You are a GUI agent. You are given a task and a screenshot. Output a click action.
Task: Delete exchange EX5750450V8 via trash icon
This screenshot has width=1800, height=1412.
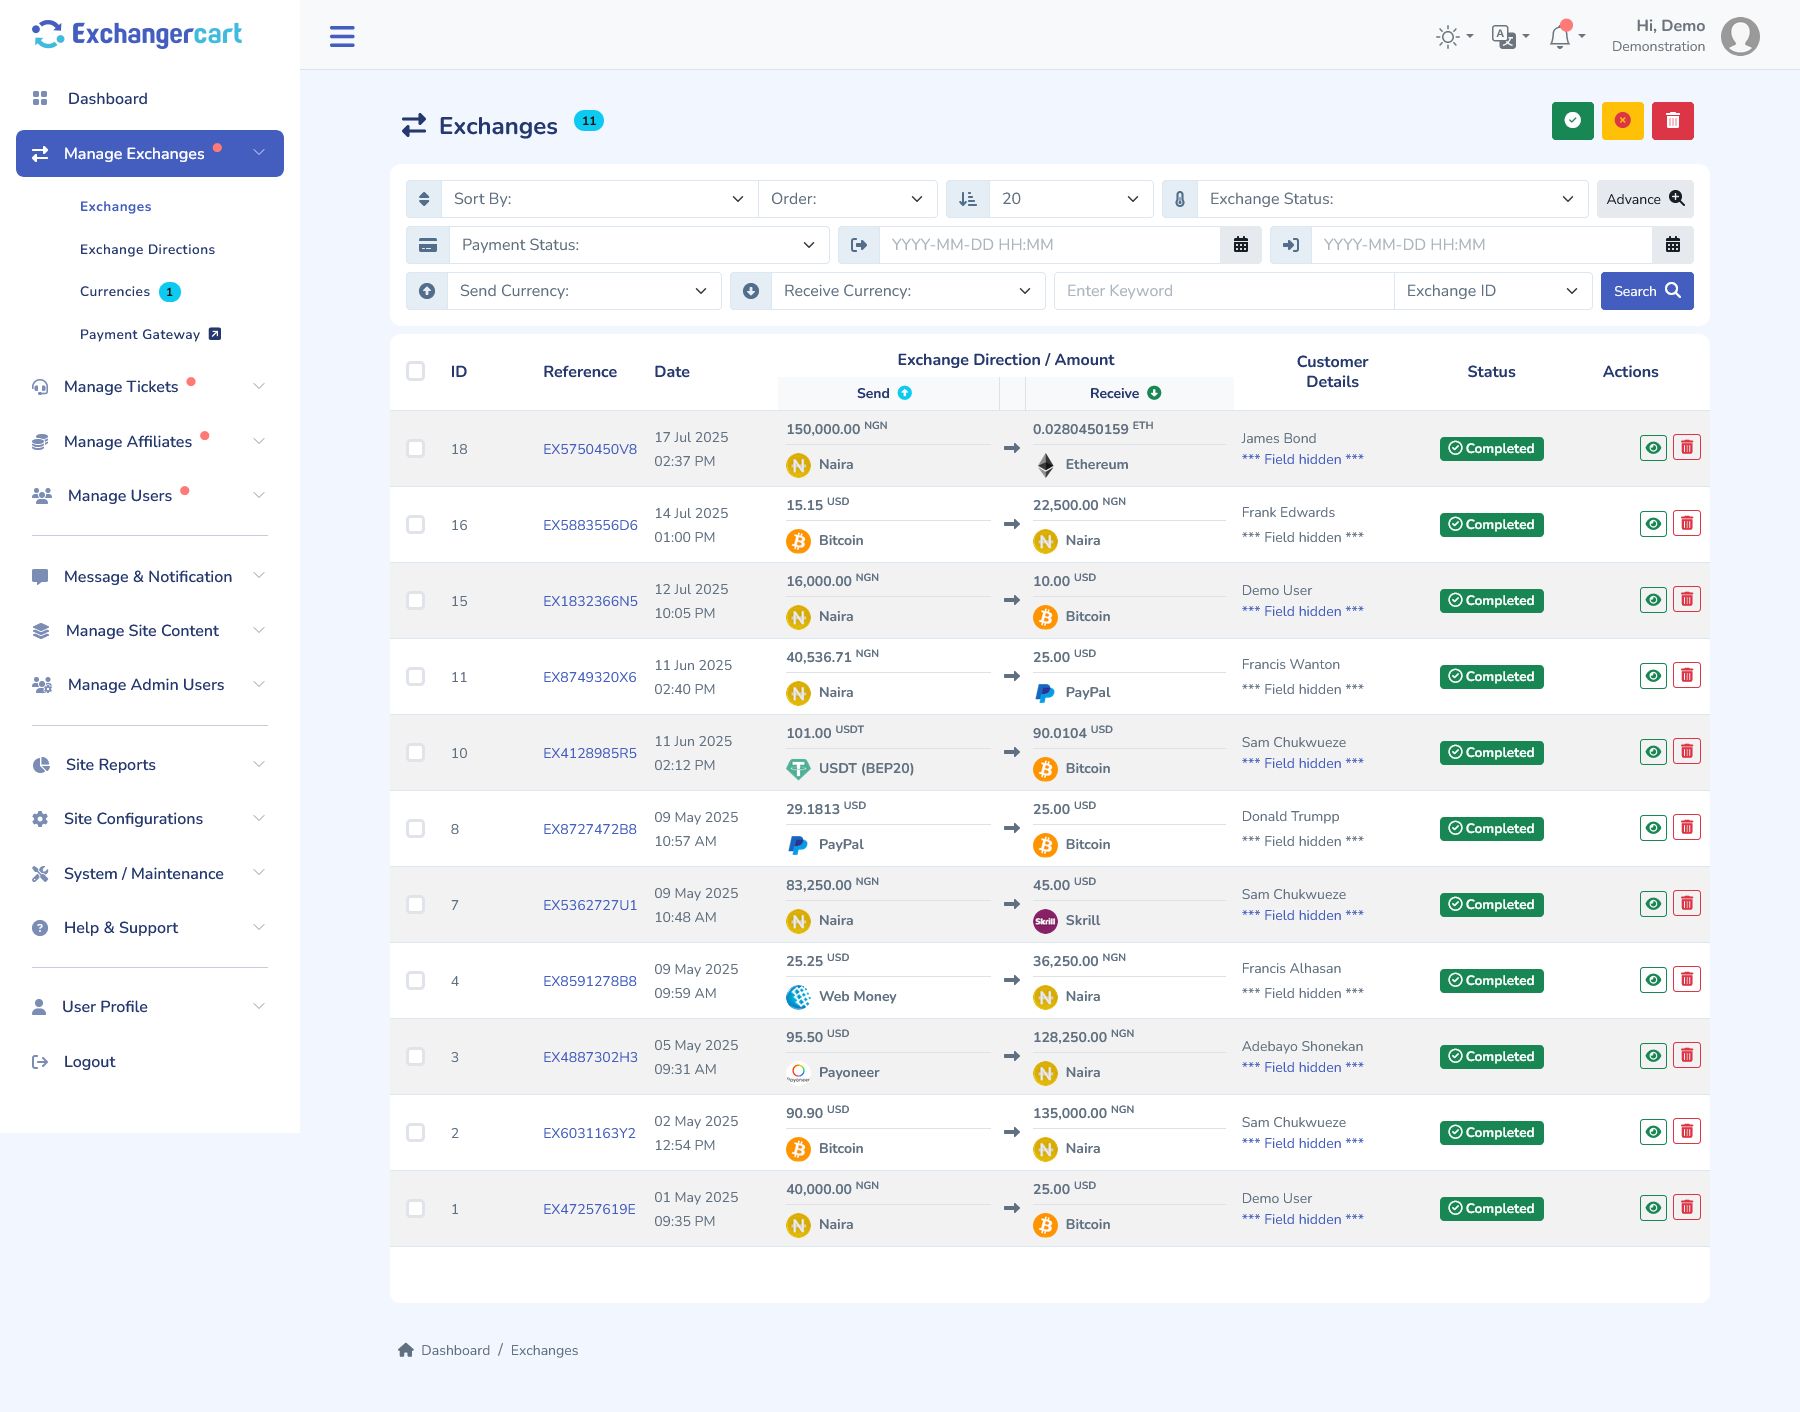tap(1687, 448)
